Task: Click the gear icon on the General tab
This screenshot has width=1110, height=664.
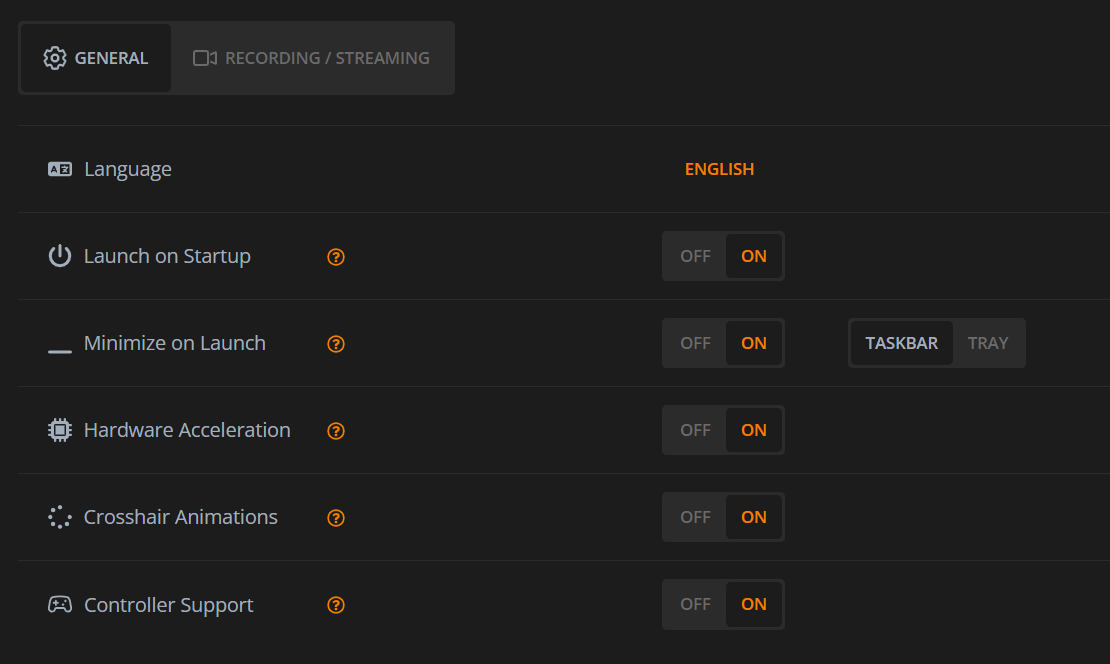Action: [56, 57]
